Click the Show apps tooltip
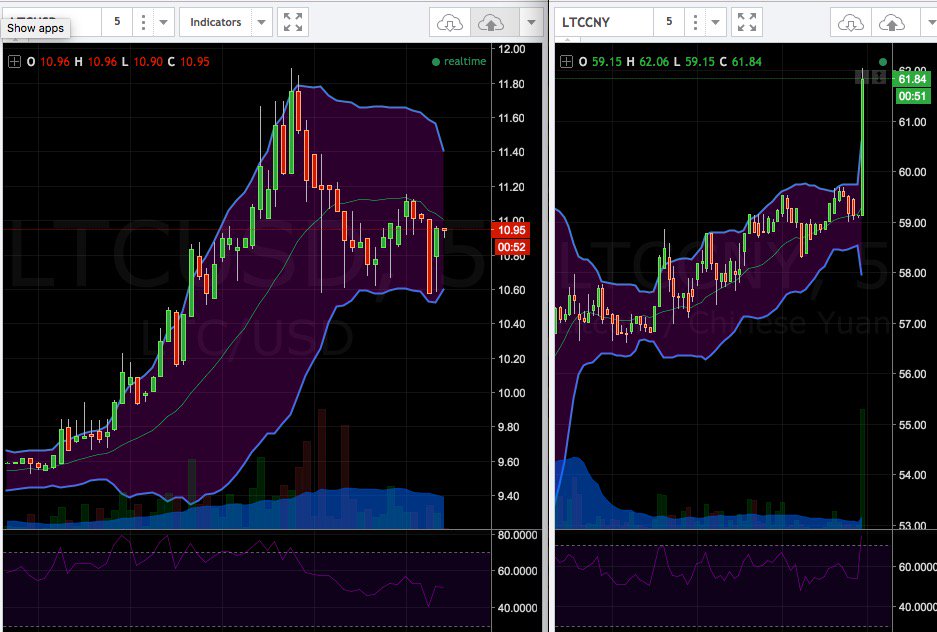Image resolution: width=937 pixels, height=632 pixels. tap(35, 28)
